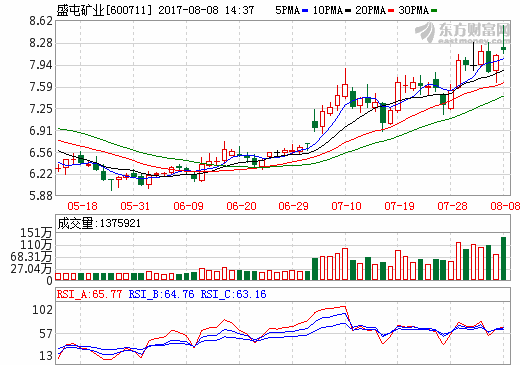The height and width of the screenshot is (365, 520).
Task: Click the 6.22 price axis label
Action: click(x=41, y=174)
